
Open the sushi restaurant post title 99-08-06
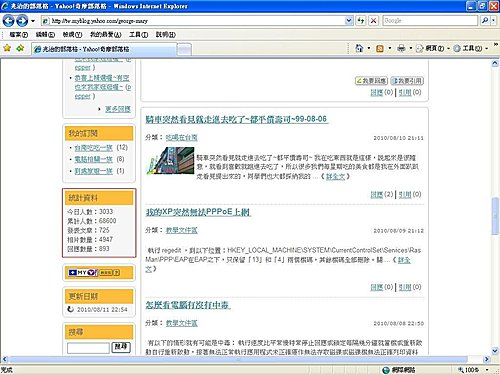[x=236, y=119]
